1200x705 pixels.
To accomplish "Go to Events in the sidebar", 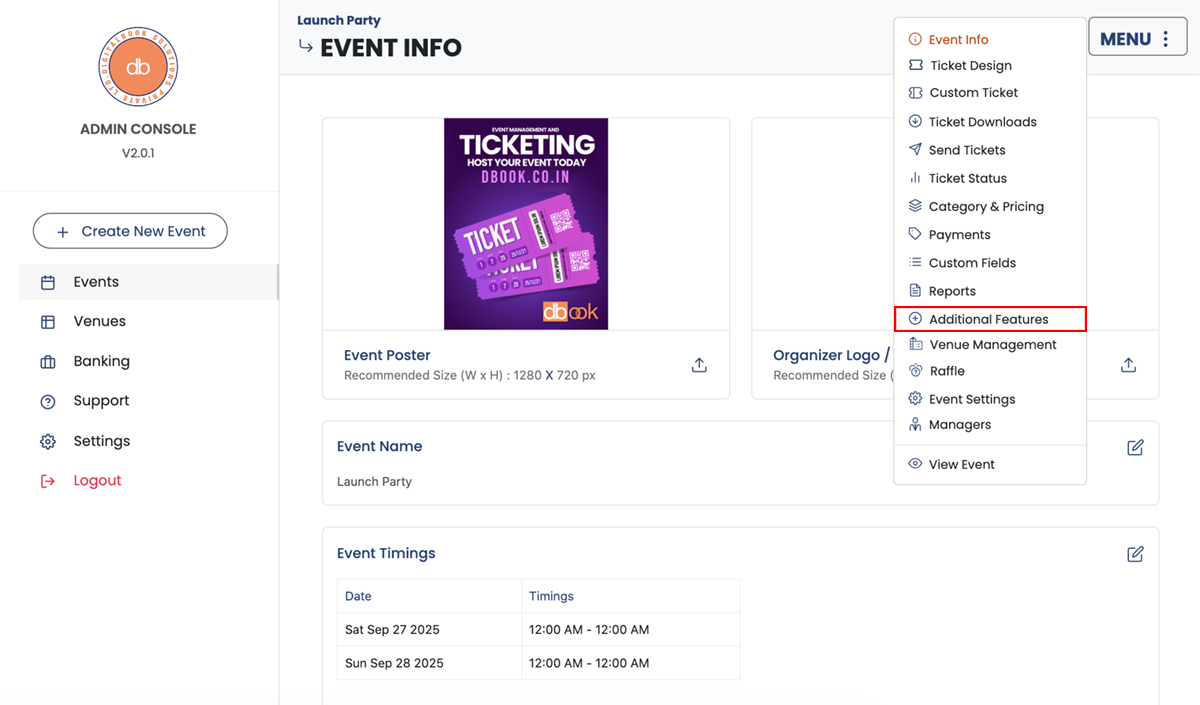I will (96, 282).
